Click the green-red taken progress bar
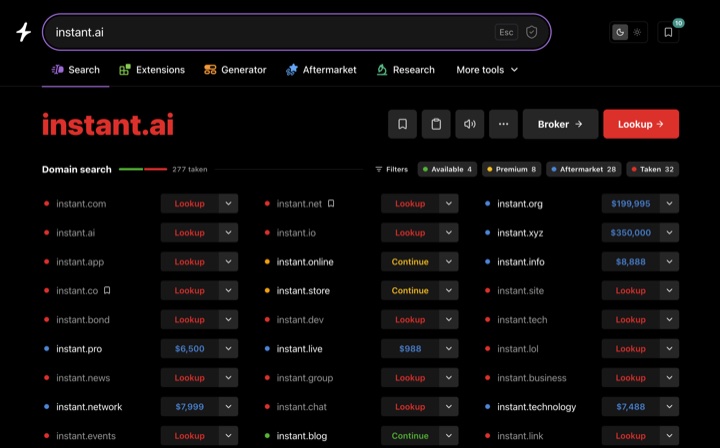 (143, 169)
